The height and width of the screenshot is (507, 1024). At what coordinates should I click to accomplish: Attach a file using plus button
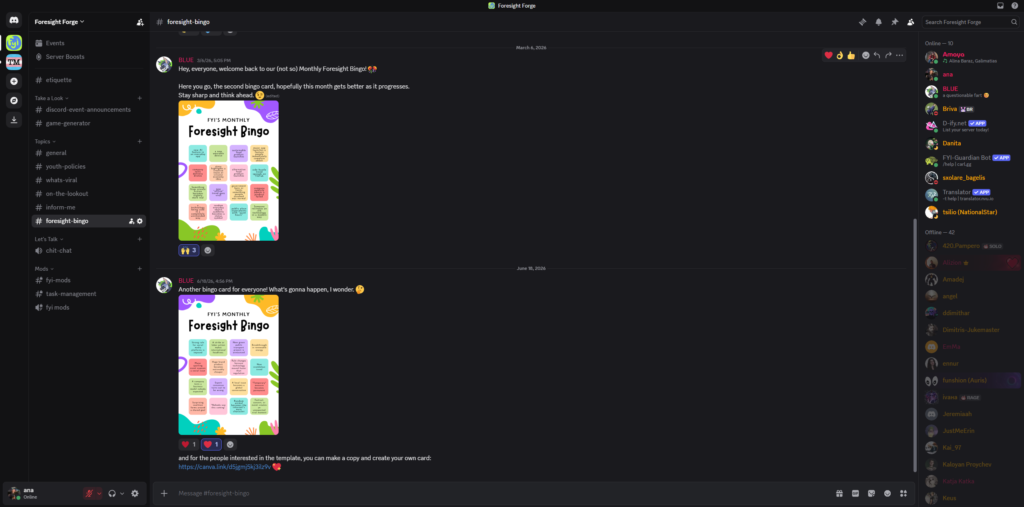point(164,493)
